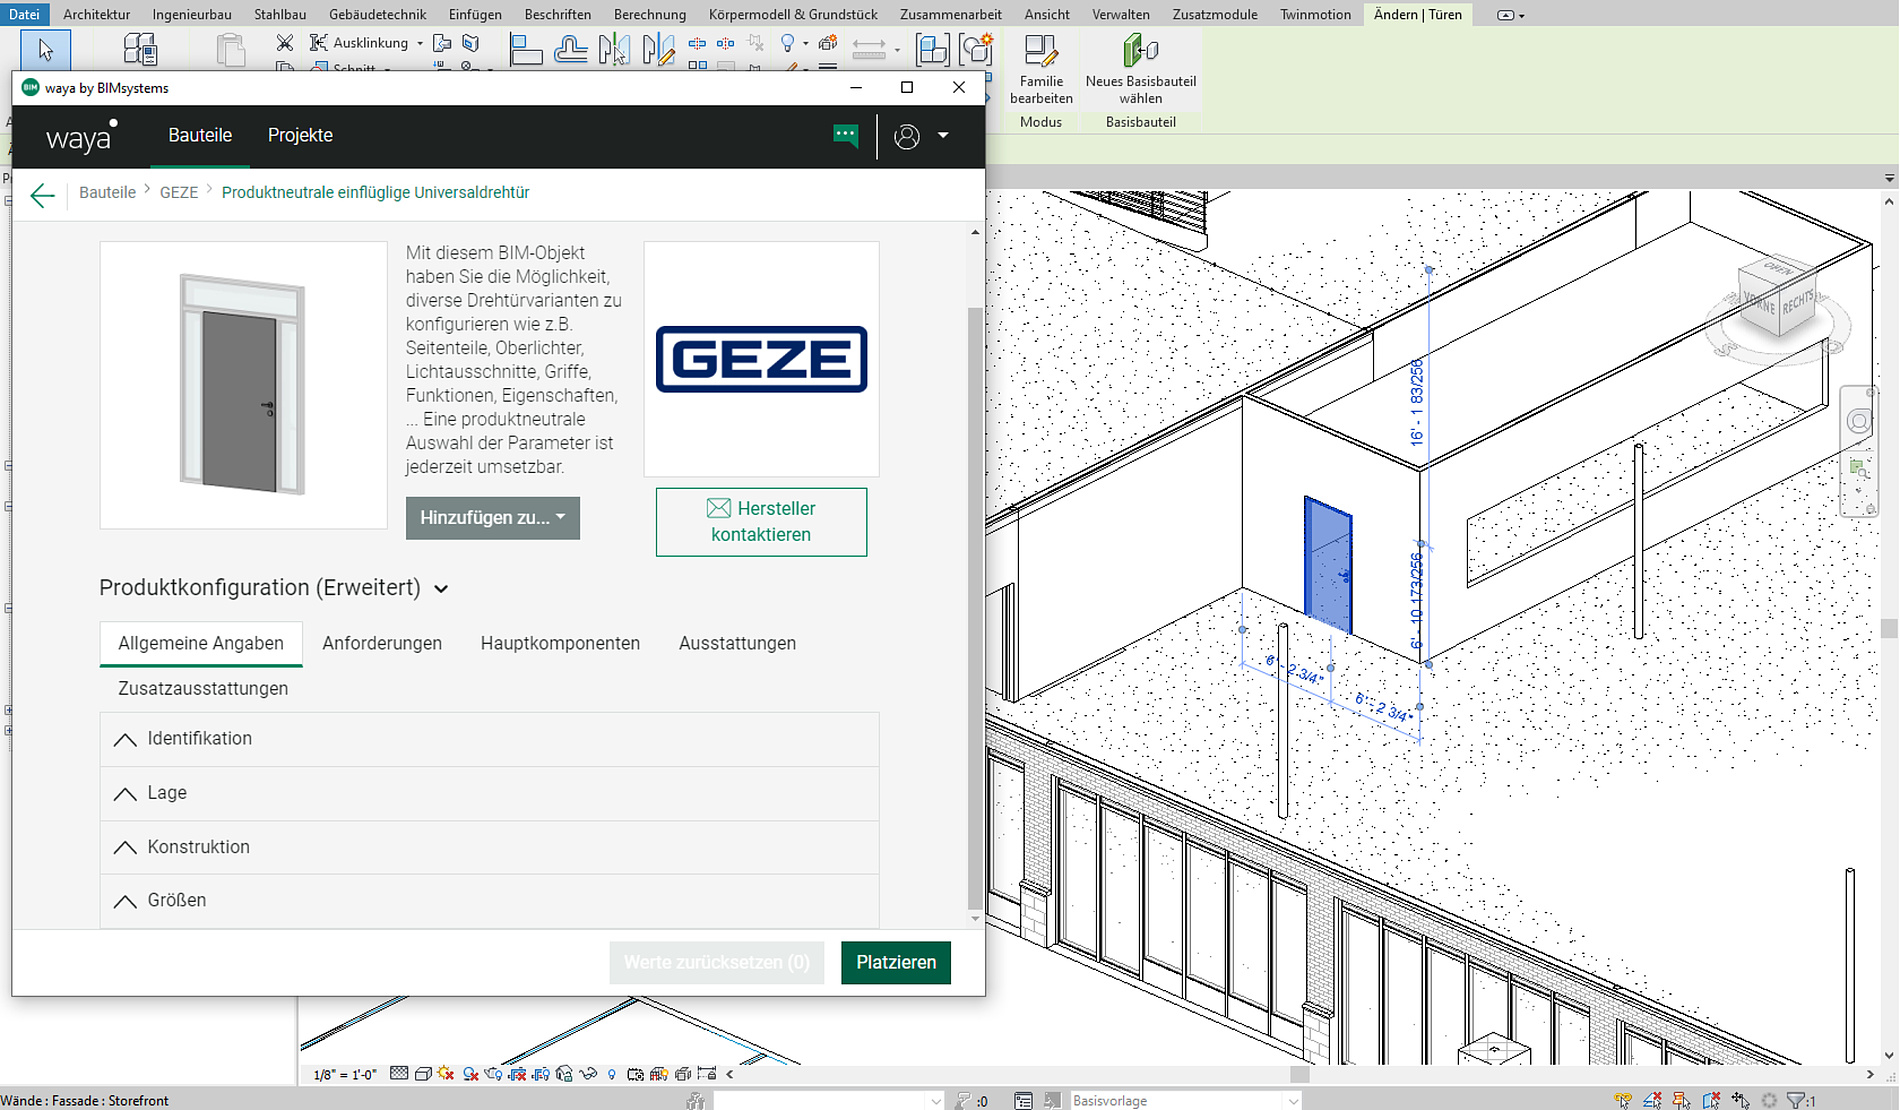Expand Produktkonfiguration (Erweitert) chevron
Image resolution: width=1900 pixels, height=1110 pixels.
[x=441, y=589]
